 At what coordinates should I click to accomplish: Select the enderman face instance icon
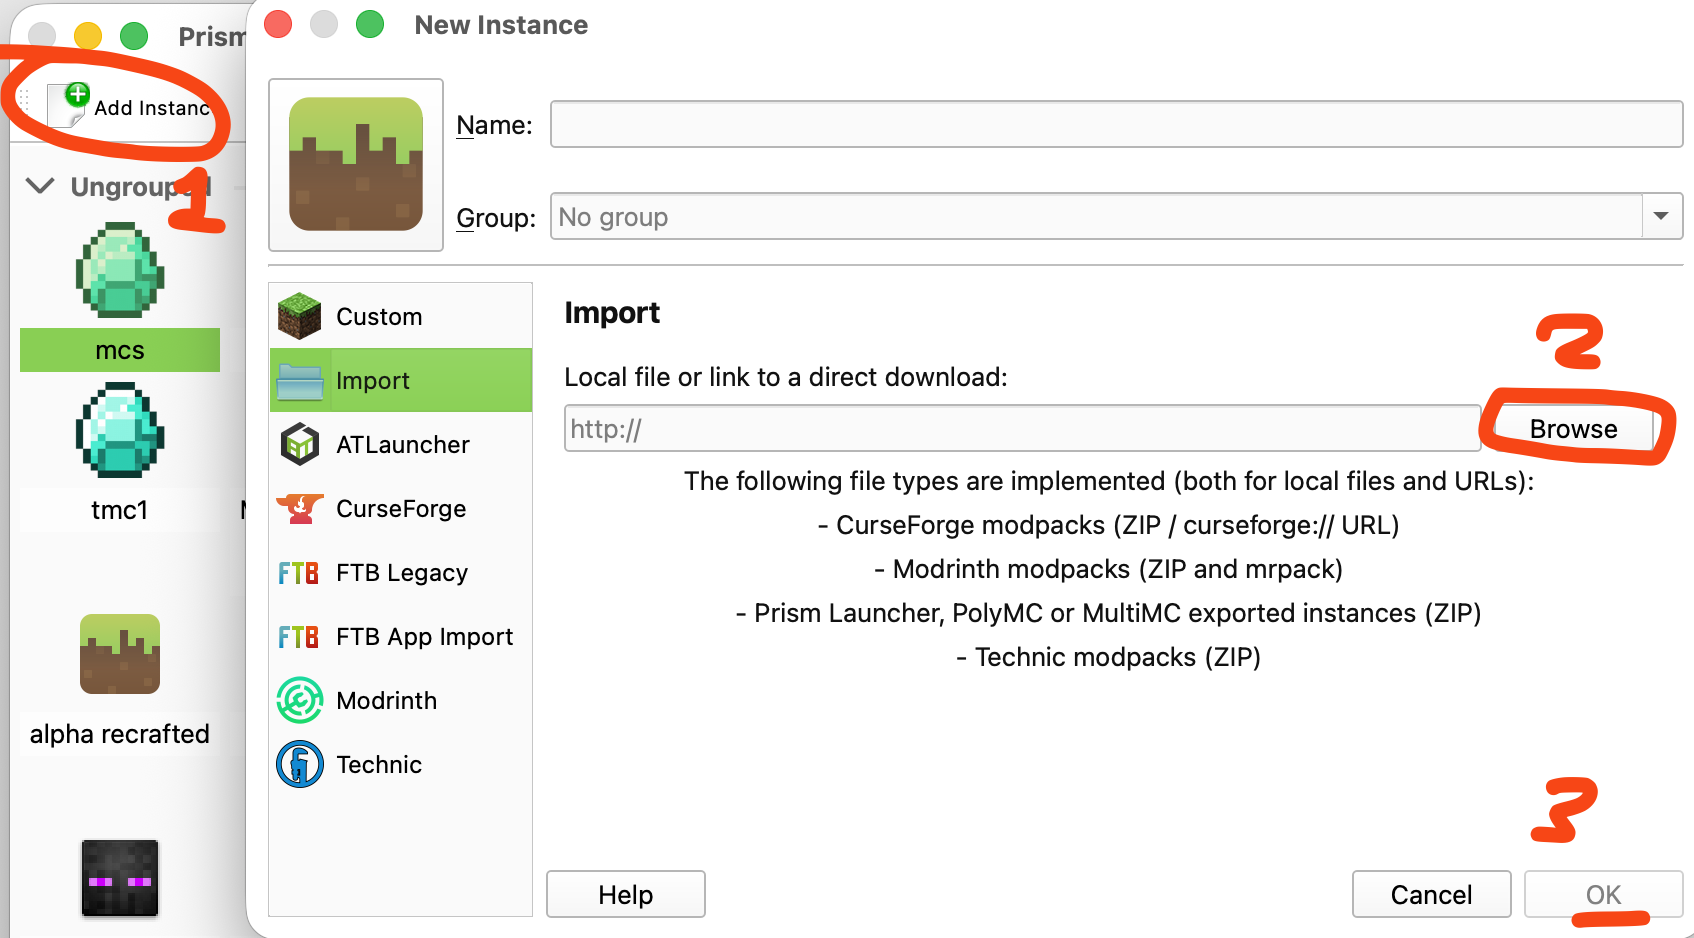tap(120, 878)
